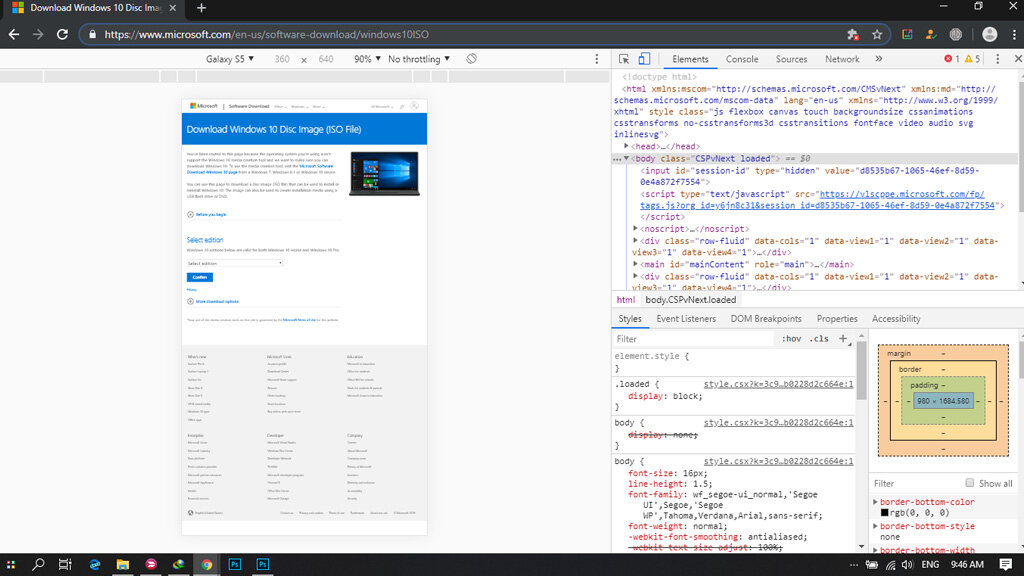Open File Explorer from the taskbar
Screen dimensions: 1024x576
(x=123, y=564)
